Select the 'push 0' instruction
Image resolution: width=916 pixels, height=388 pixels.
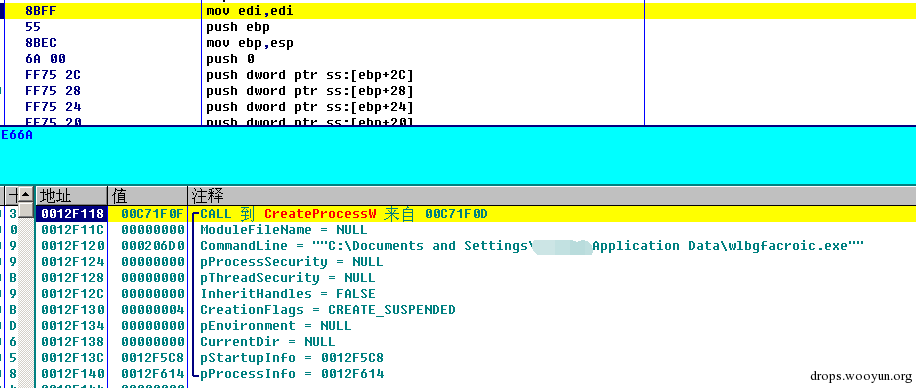(x=230, y=59)
